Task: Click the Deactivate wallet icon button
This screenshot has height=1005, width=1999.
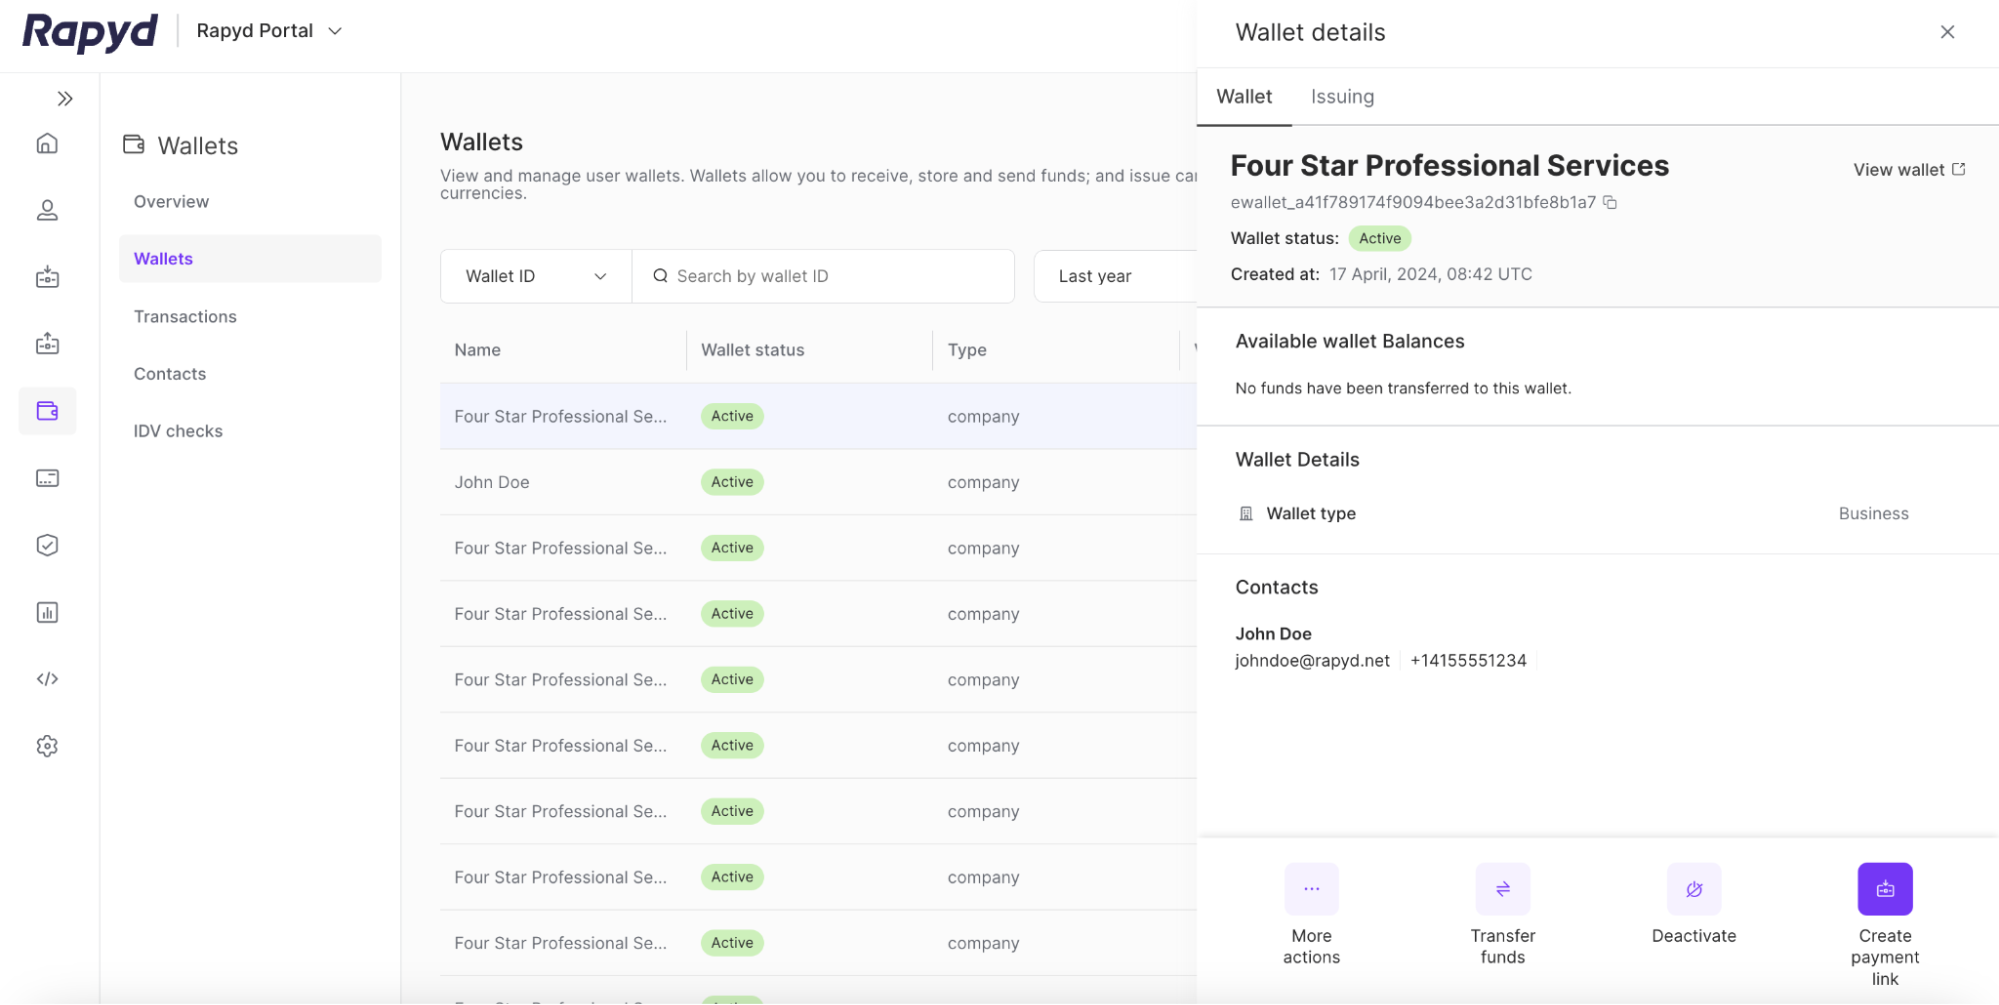Action: (x=1693, y=889)
